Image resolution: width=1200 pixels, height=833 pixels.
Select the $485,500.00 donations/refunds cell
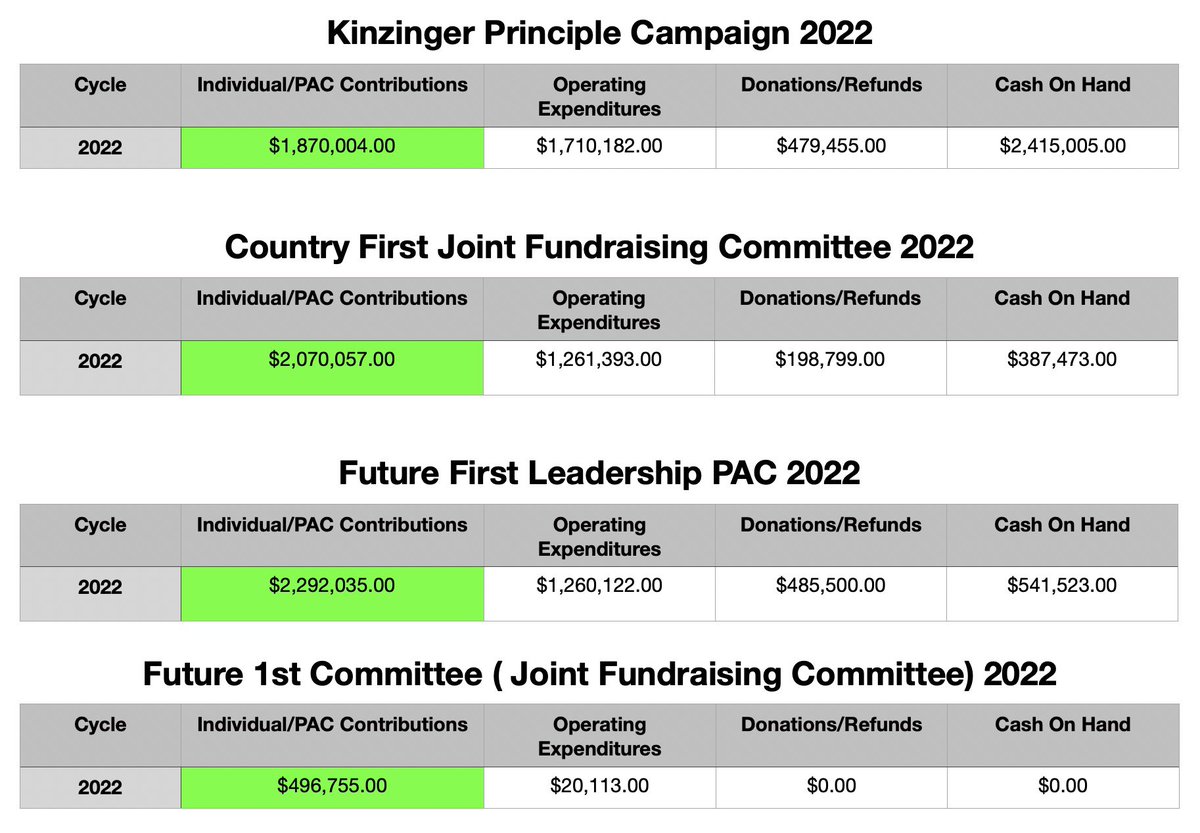coord(830,587)
